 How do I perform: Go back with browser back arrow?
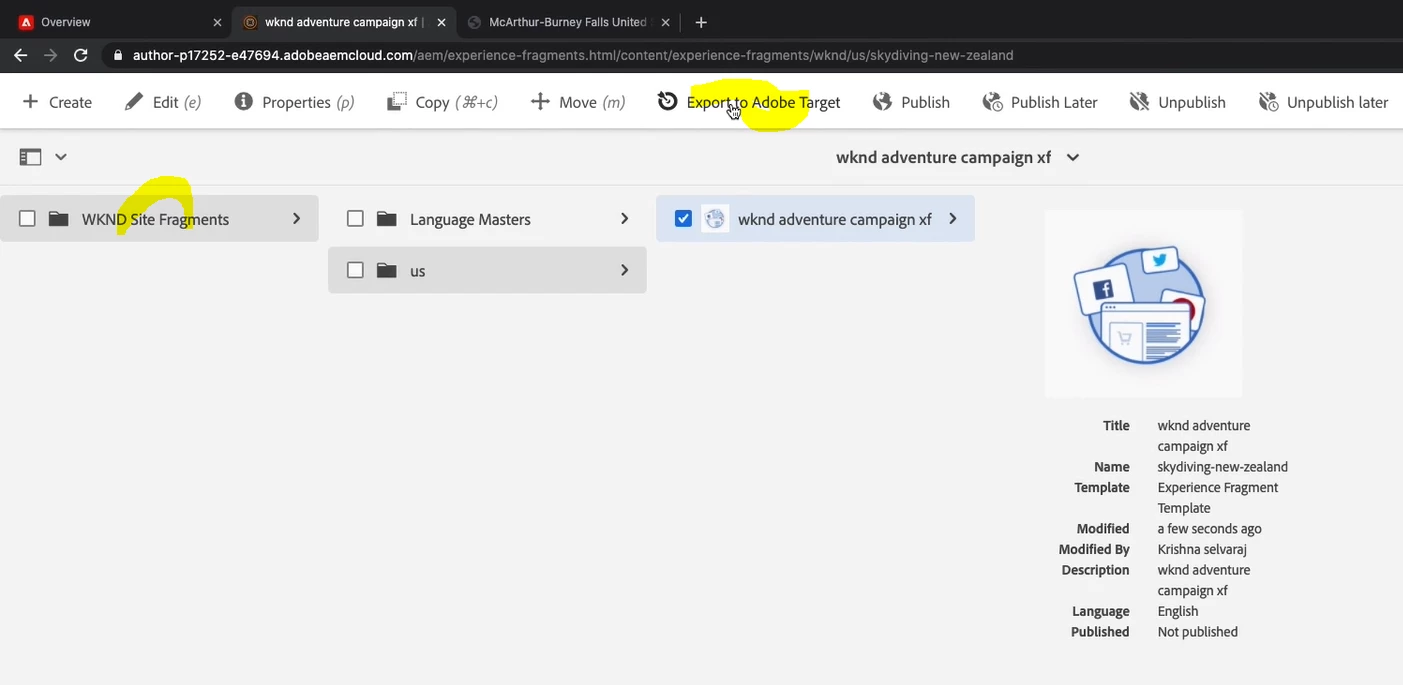pos(20,55)
